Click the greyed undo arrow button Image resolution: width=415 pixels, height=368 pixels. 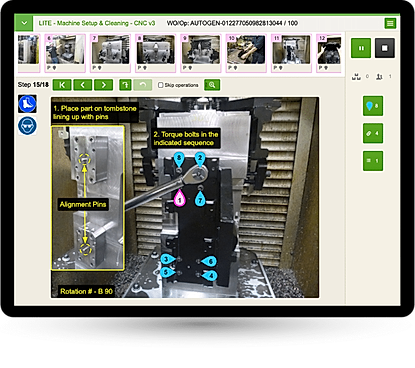pyautogui.click(x=143, y=85)
